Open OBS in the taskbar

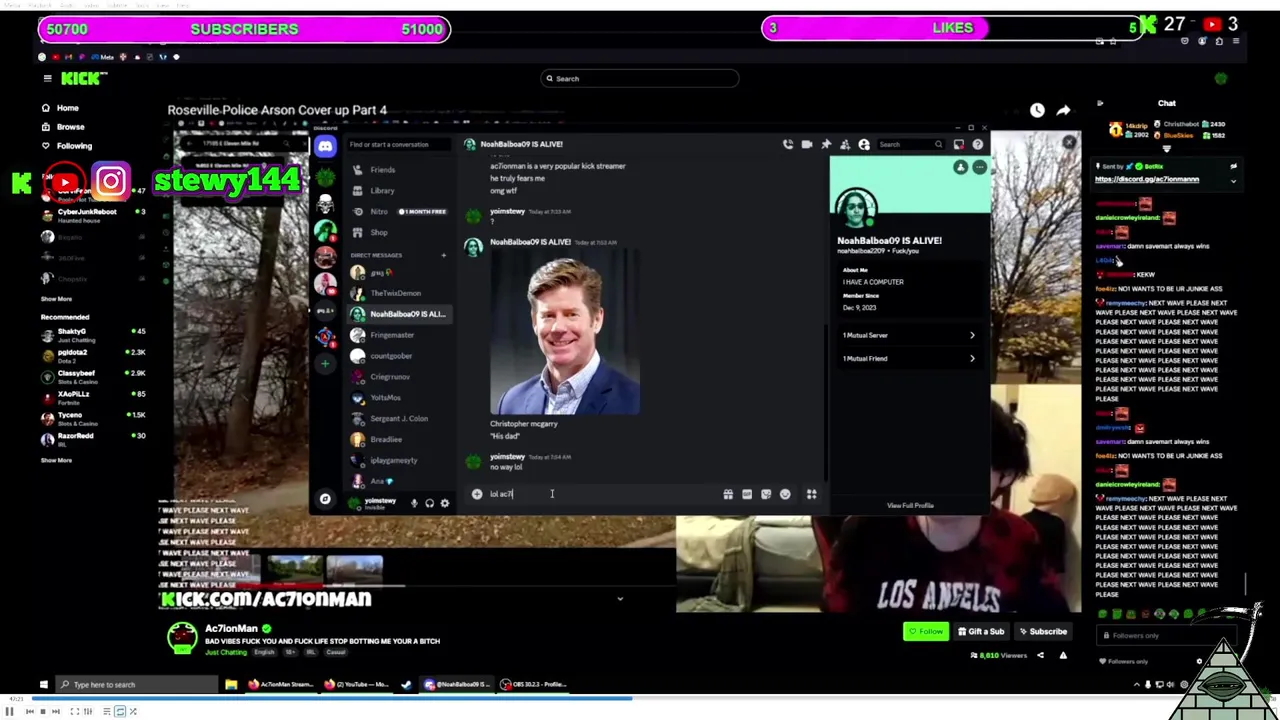(535, 684)
